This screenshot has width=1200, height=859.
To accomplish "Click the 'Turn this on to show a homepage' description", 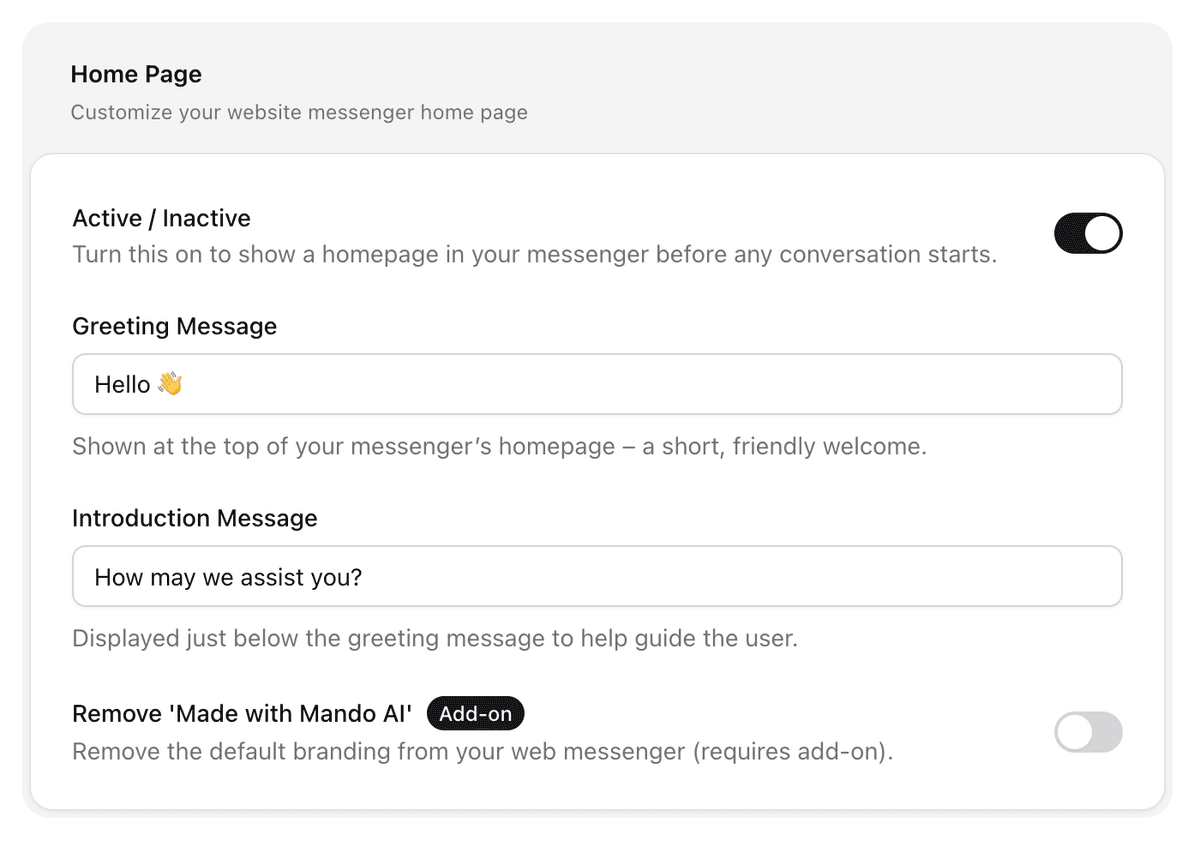I will 535,254.
